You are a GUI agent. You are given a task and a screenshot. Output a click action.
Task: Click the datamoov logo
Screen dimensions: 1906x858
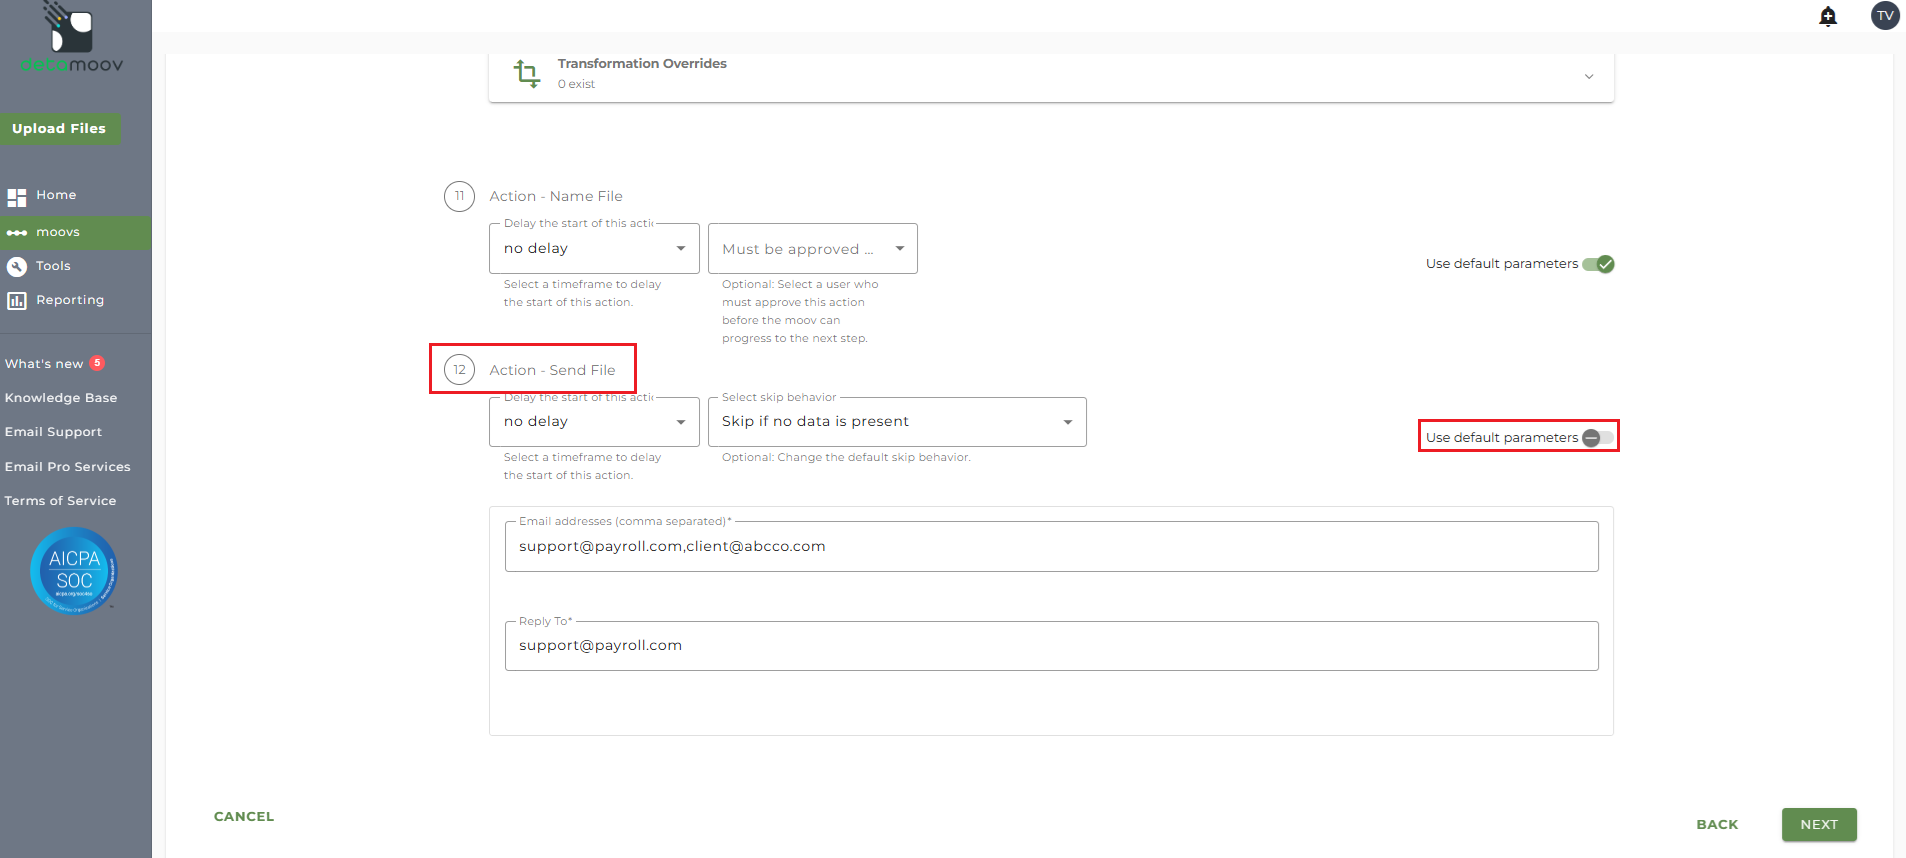click(72, 40)
